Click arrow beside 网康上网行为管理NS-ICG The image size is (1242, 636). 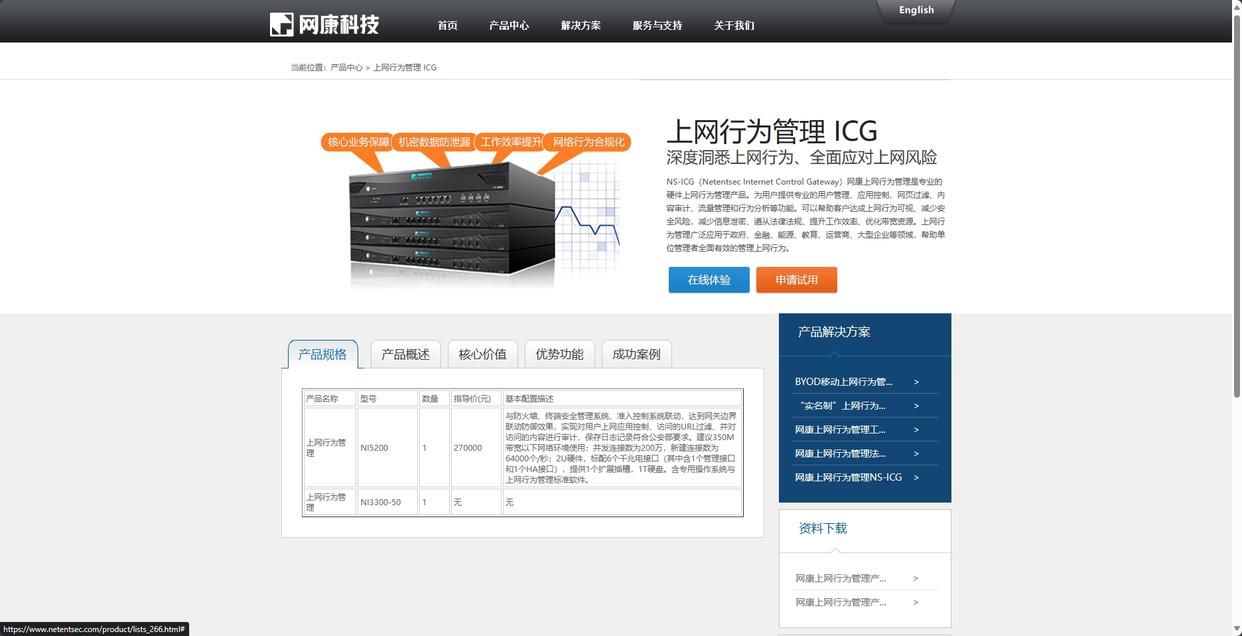tap(916, 478)
